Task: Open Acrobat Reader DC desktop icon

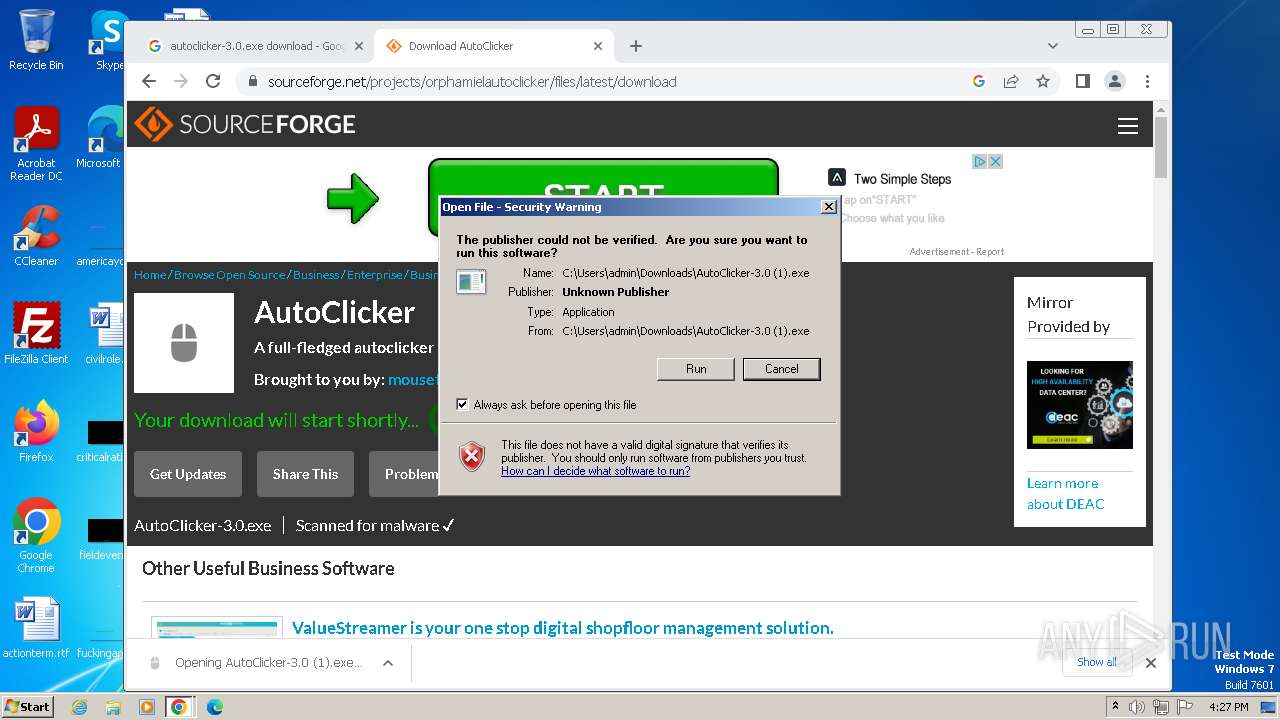Action: (x=36, y=145)
